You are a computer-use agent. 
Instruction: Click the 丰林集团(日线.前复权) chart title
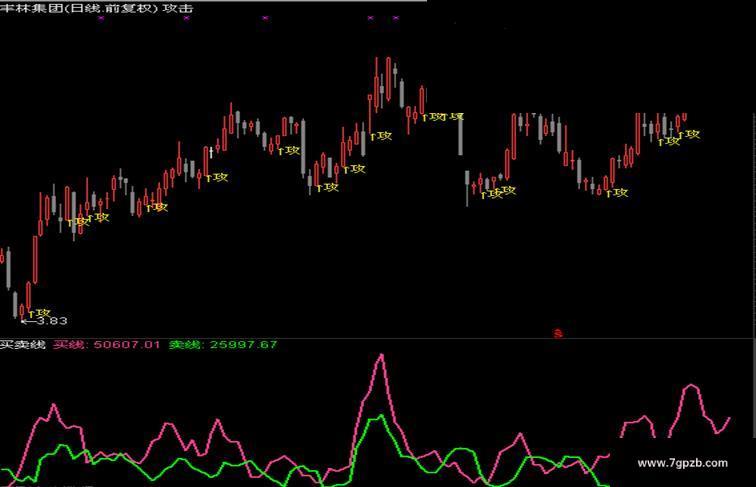(x=79, y=8)
